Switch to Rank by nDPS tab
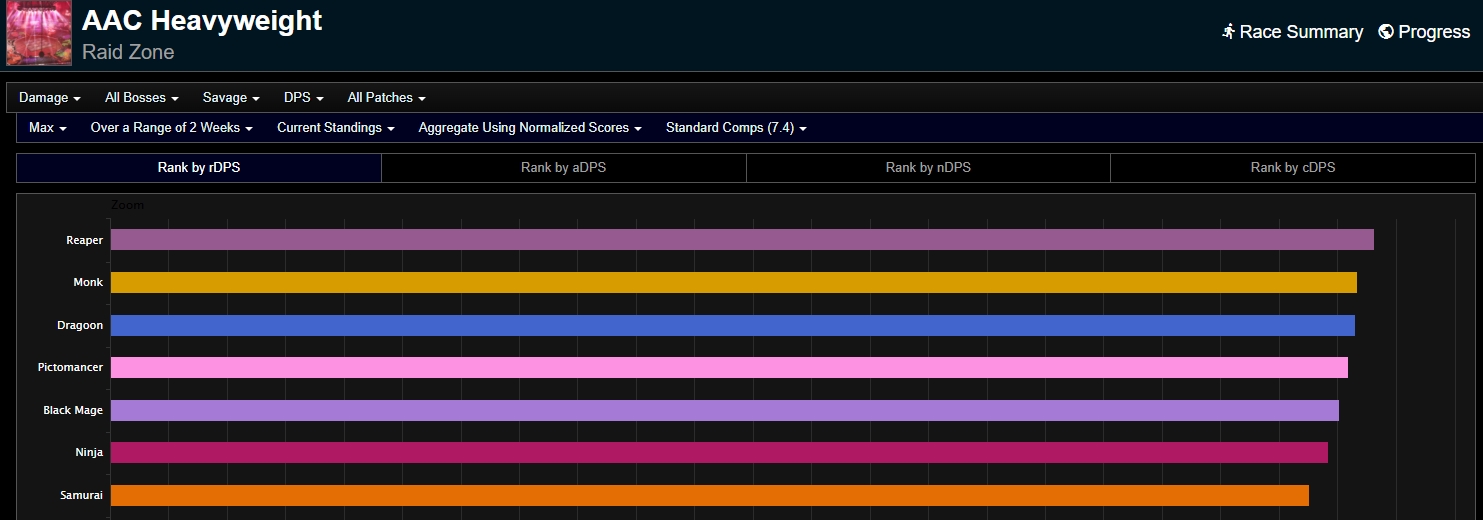Screen dimensions: 1483x520 (928, 168)
